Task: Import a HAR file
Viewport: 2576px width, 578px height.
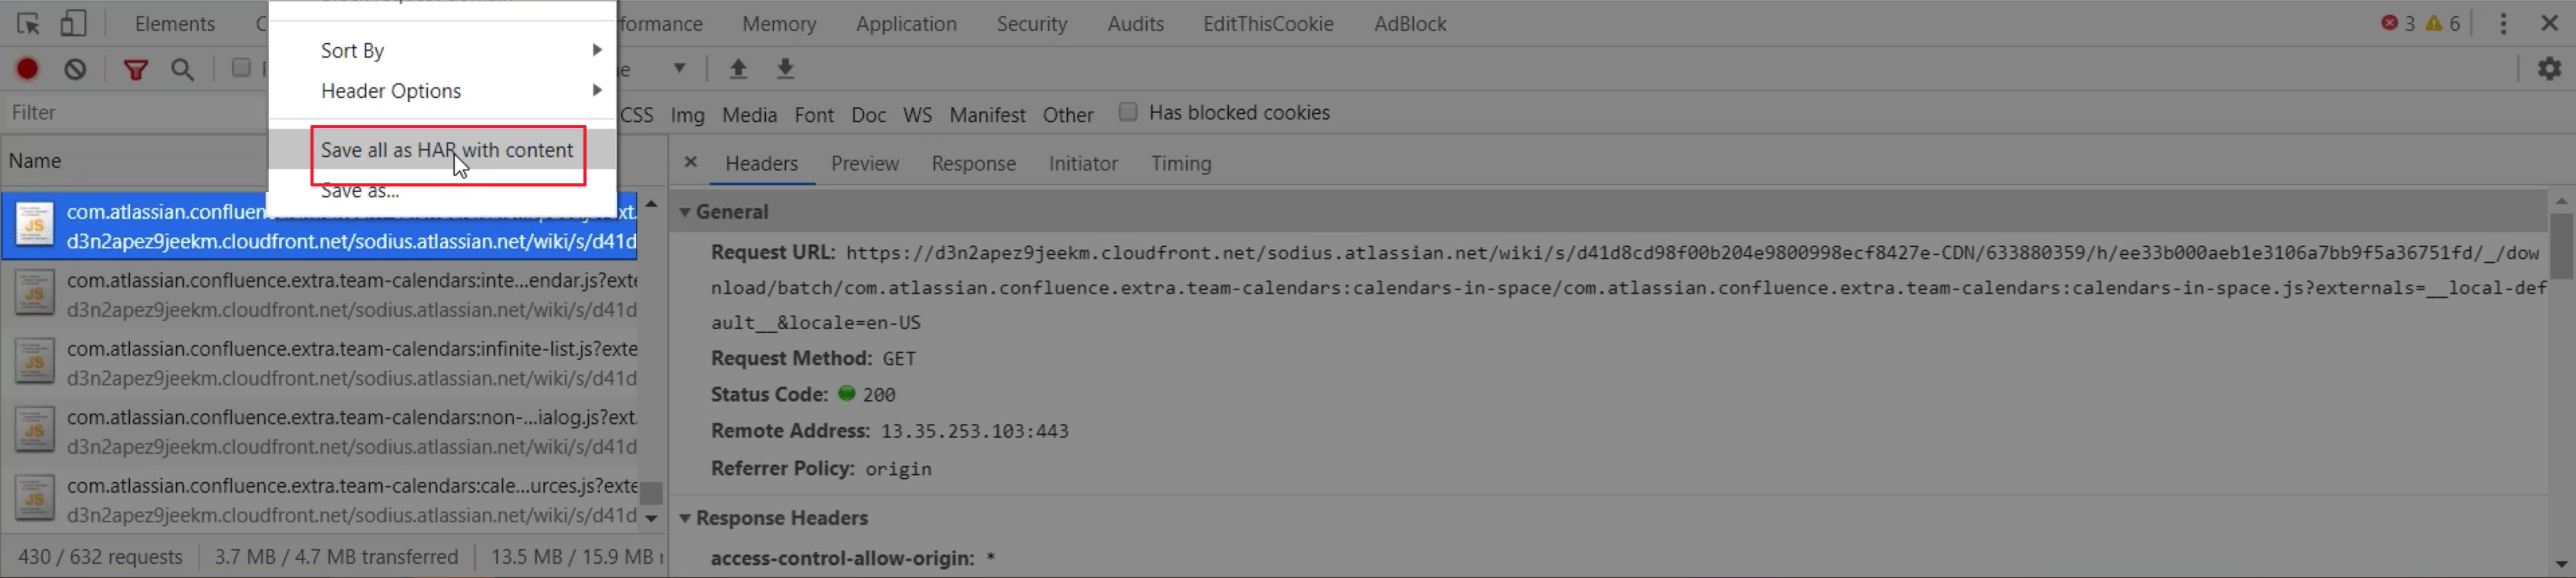Action: point(738,68)
